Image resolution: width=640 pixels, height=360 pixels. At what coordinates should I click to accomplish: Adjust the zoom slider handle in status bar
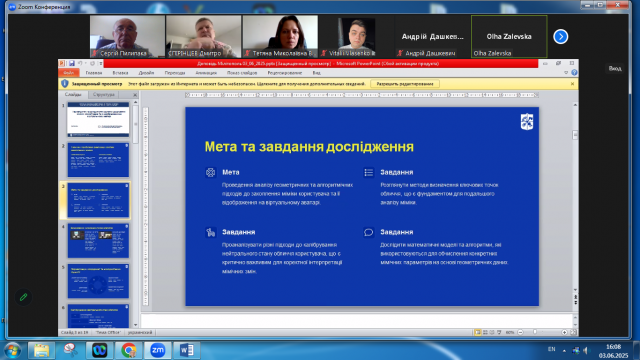535,332
